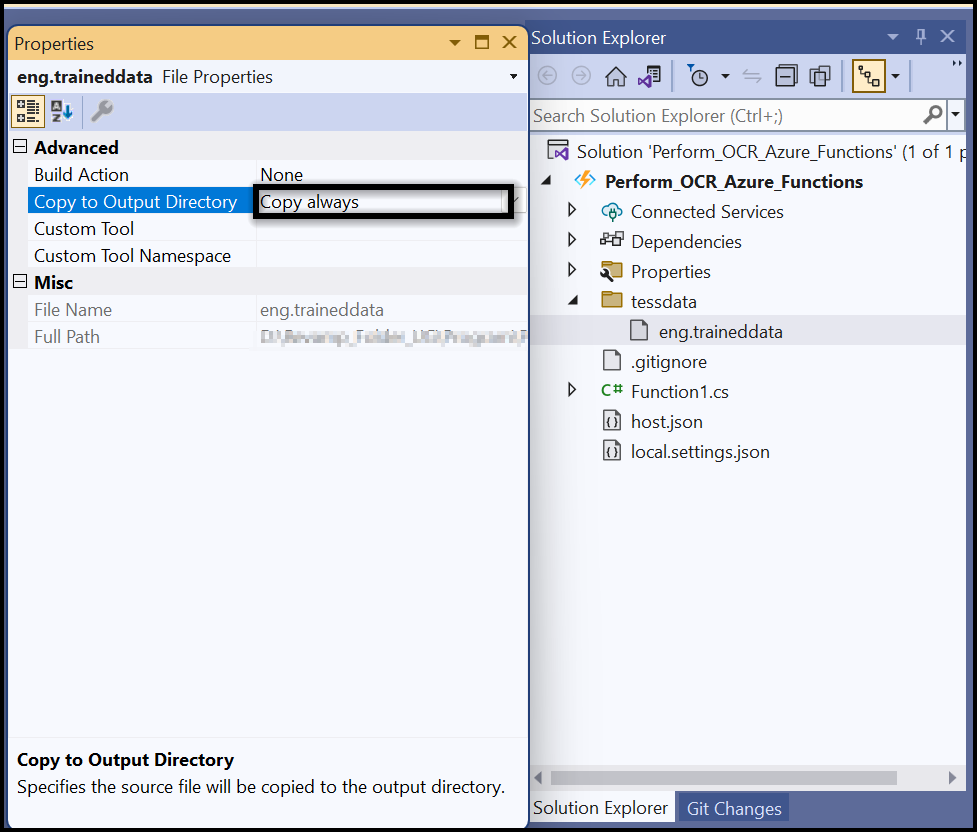Collapse all nodes using the Collapse All icon

pos(785,75)
